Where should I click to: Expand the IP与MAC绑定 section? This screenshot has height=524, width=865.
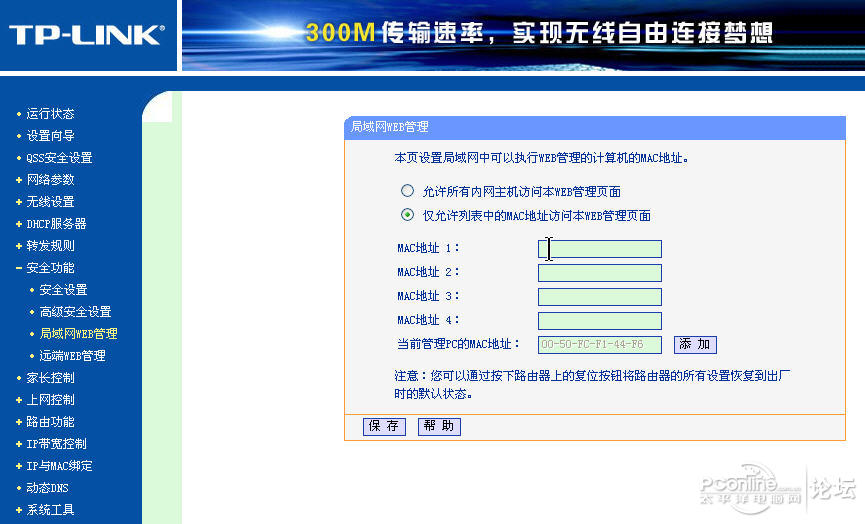click(59, 466)
